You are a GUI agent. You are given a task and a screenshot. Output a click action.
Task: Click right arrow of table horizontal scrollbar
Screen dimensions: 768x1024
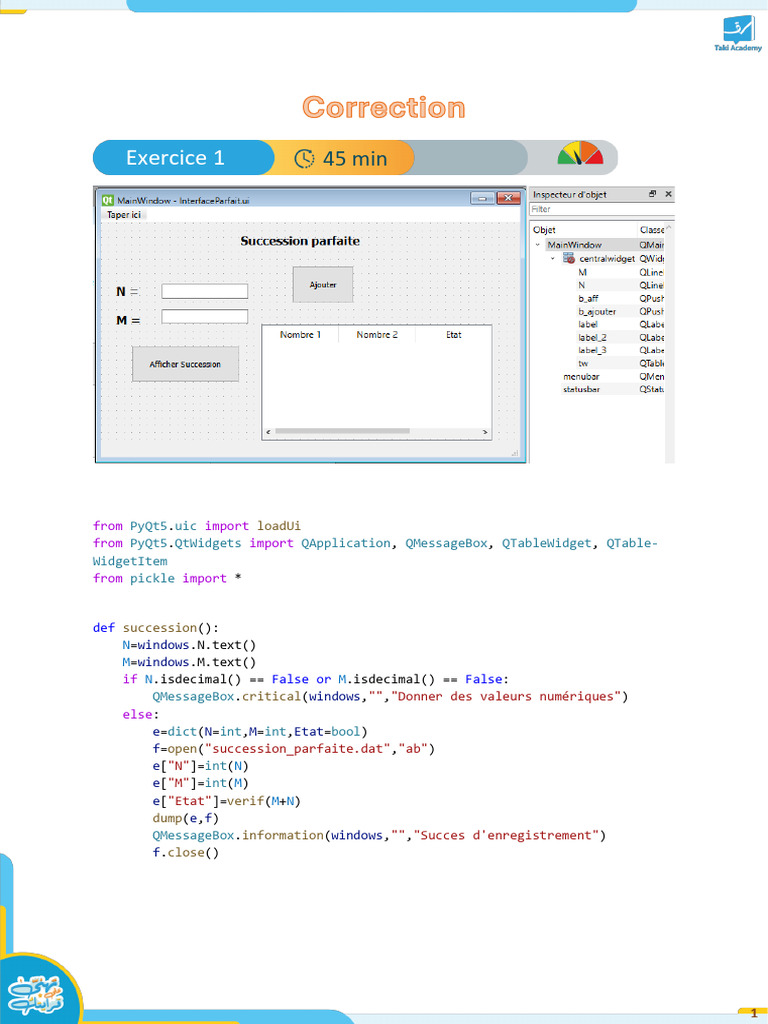click(486, 433)
